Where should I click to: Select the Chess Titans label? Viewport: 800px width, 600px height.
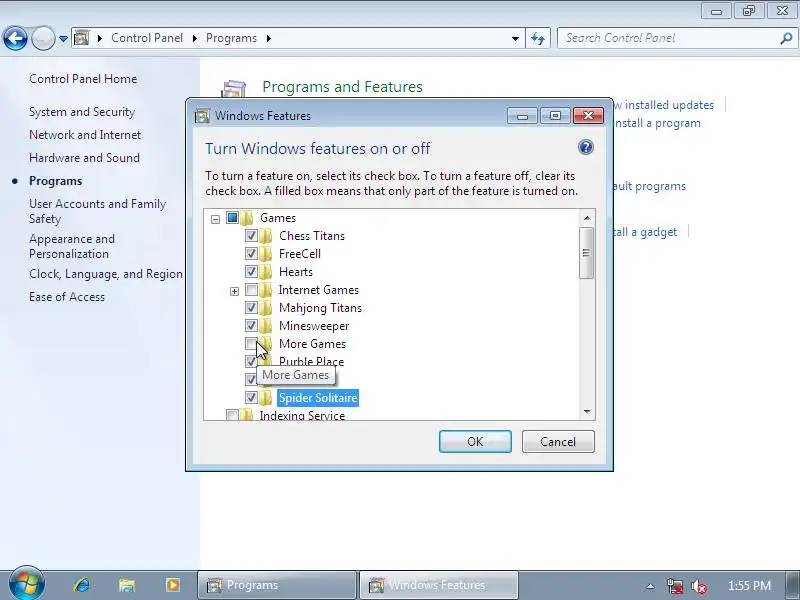pos(312,236)
